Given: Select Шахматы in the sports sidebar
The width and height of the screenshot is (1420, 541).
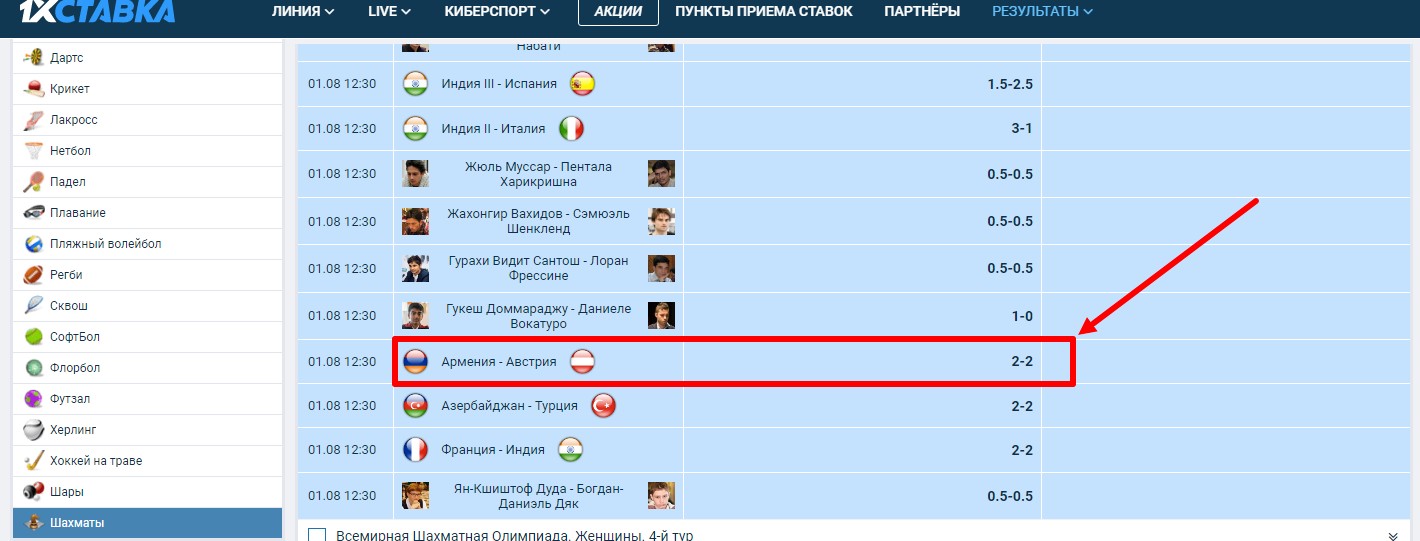Looking at the screenshot, I should [x=77, y=523].
